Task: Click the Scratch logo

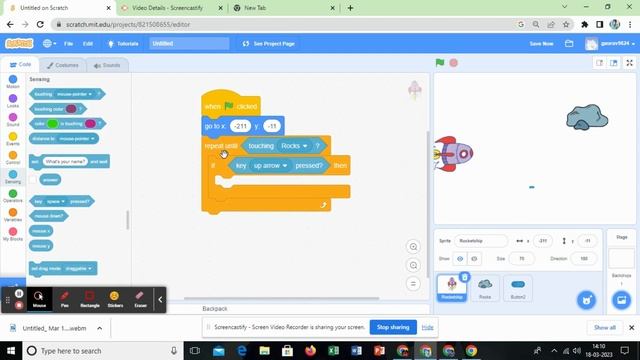Action: pyautogui.click(x=19, y=43)
